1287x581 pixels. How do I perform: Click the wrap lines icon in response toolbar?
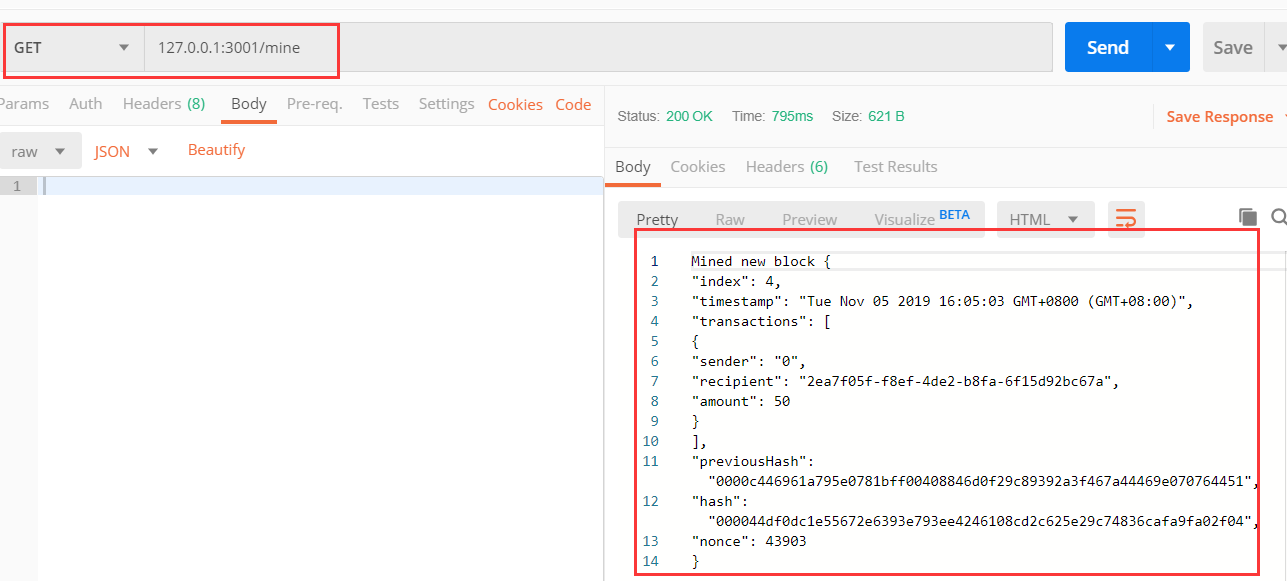(1126, 219)
